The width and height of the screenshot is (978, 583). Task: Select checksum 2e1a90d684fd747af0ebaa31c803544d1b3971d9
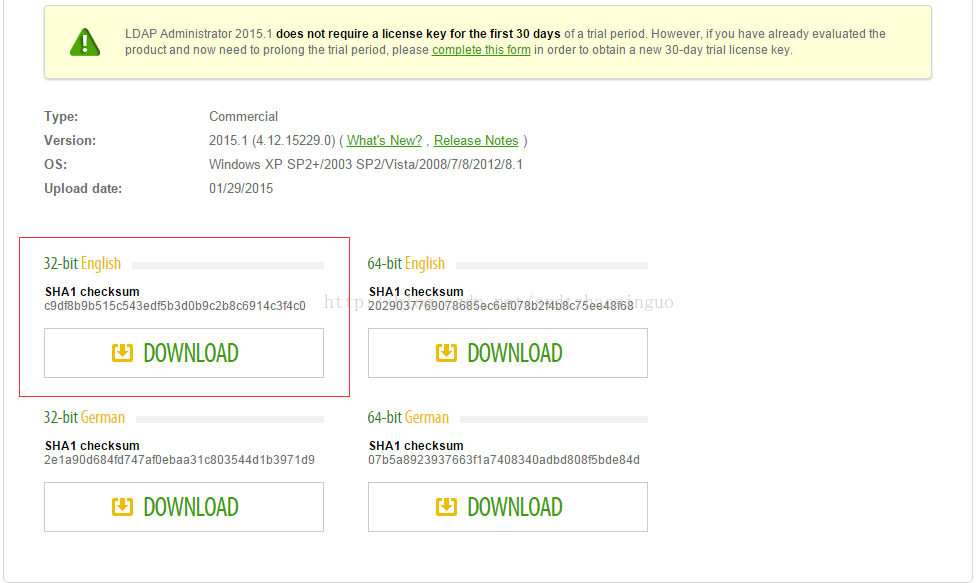[179, 460]
